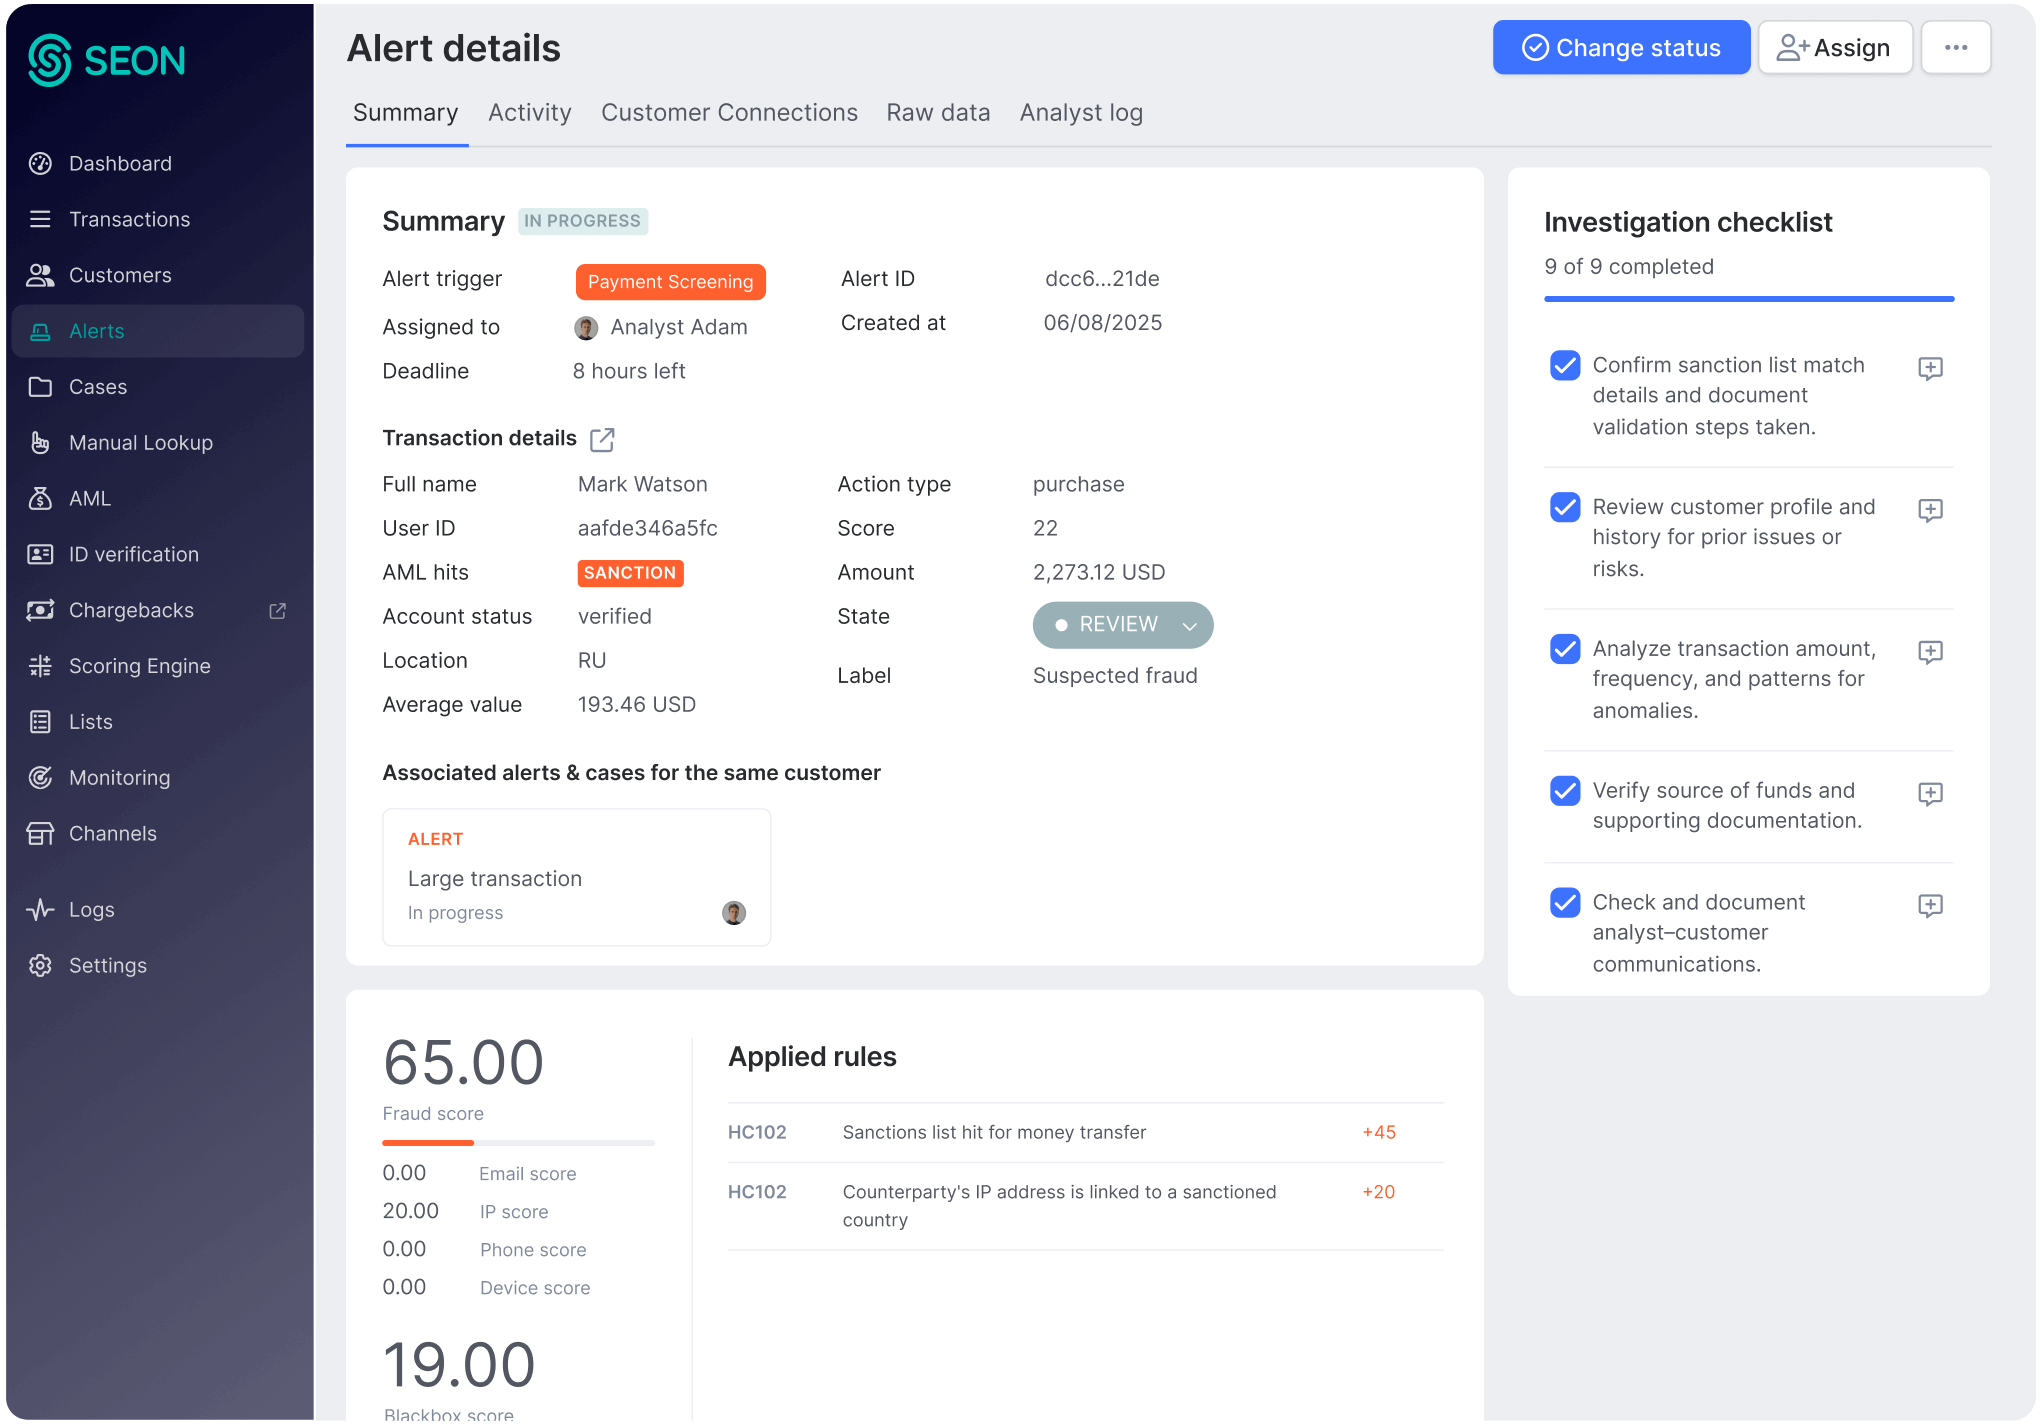Click Alert ID dcc6...21de

[1101, 279]
